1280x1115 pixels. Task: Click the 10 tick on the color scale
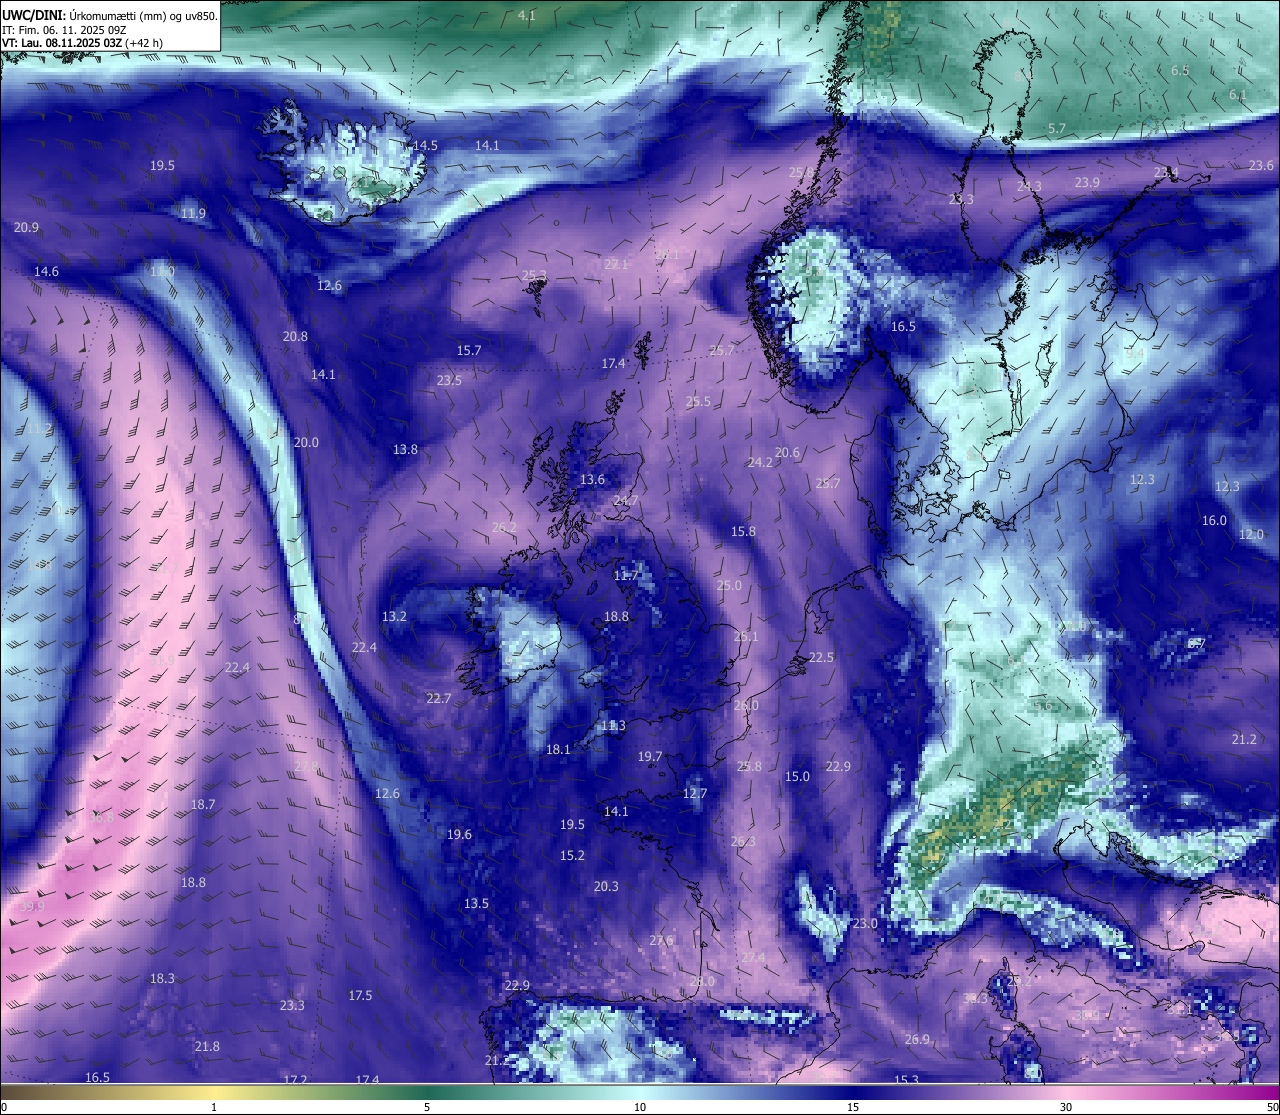tap(640, 1107)
